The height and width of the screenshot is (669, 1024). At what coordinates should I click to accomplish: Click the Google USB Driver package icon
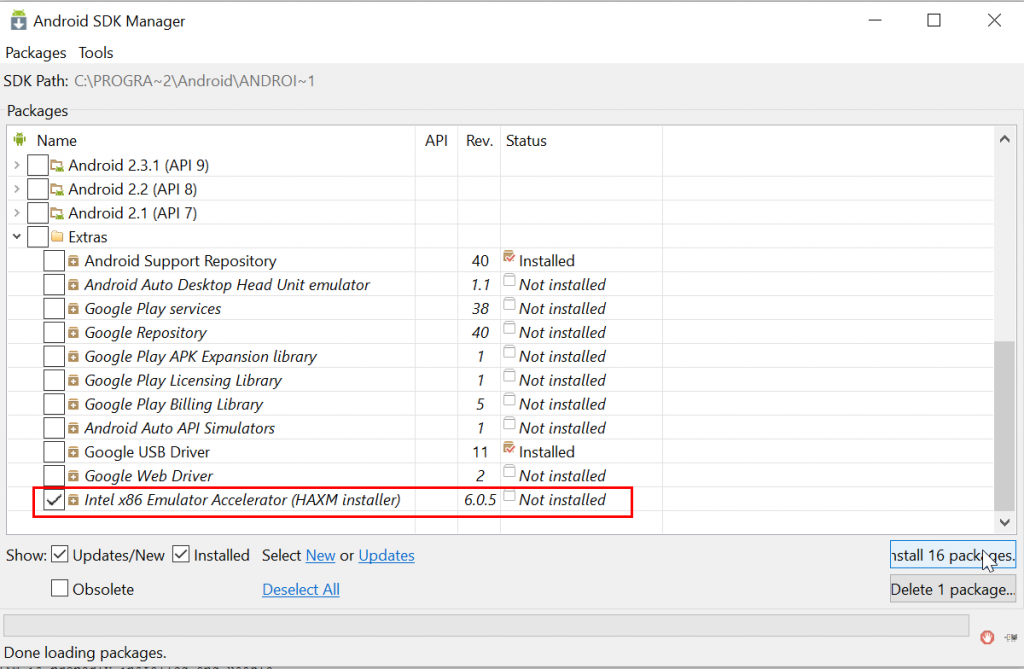tap(73, 452)
